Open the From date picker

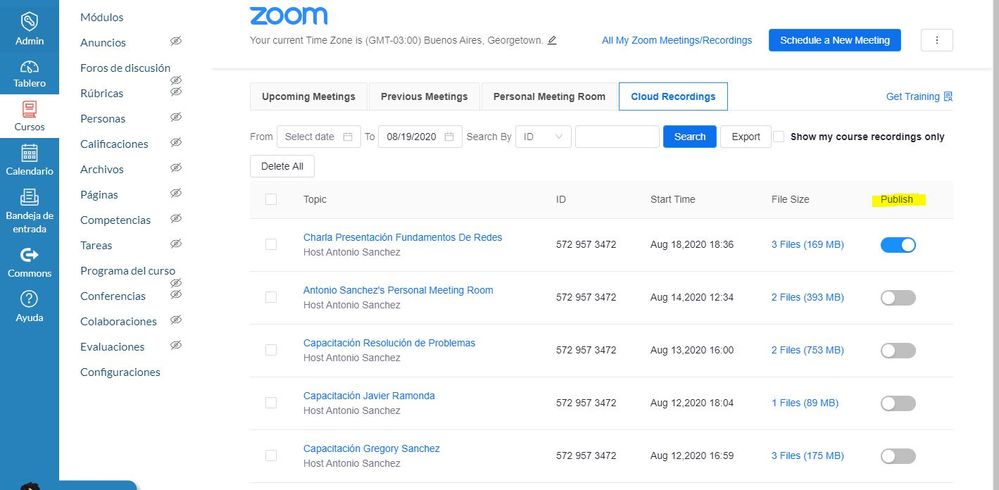pos(318,137)
